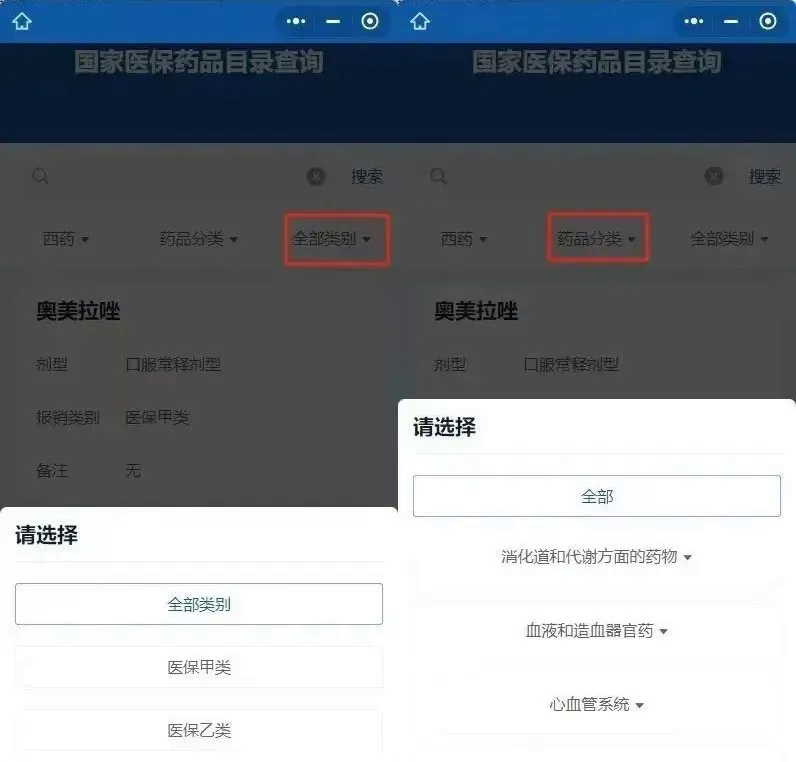Click 请选择 heading in right picker
796x762 pixels.
tap(444, 427)
